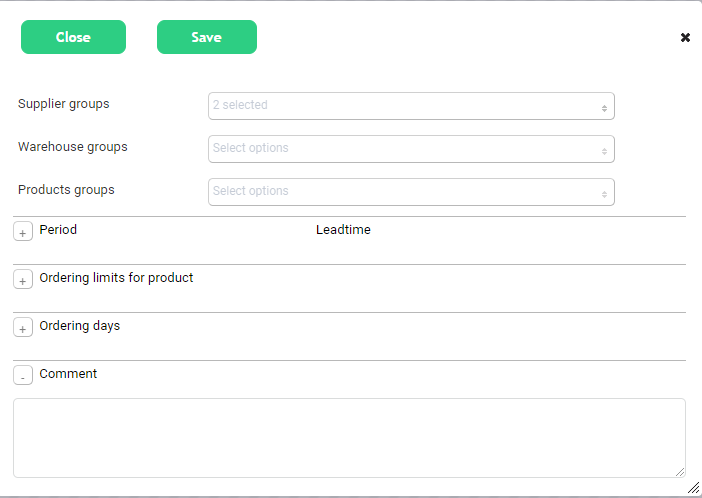The image size is (702, 498).
Task: Click the Period section label
Action: [58, 230]
